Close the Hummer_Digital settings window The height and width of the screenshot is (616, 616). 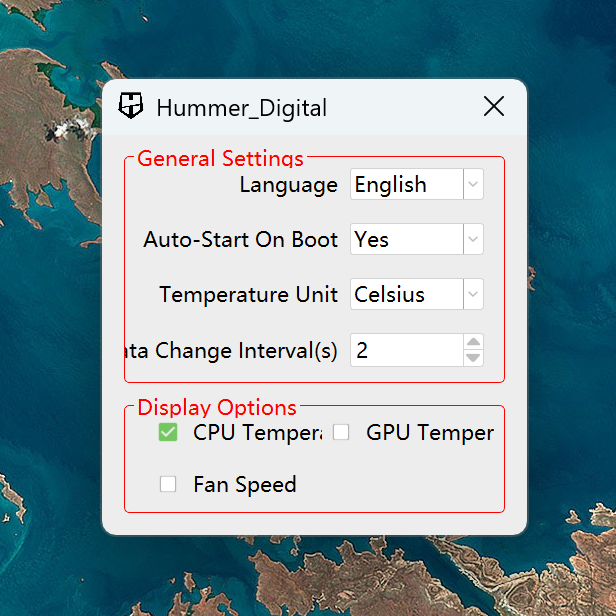494,106
